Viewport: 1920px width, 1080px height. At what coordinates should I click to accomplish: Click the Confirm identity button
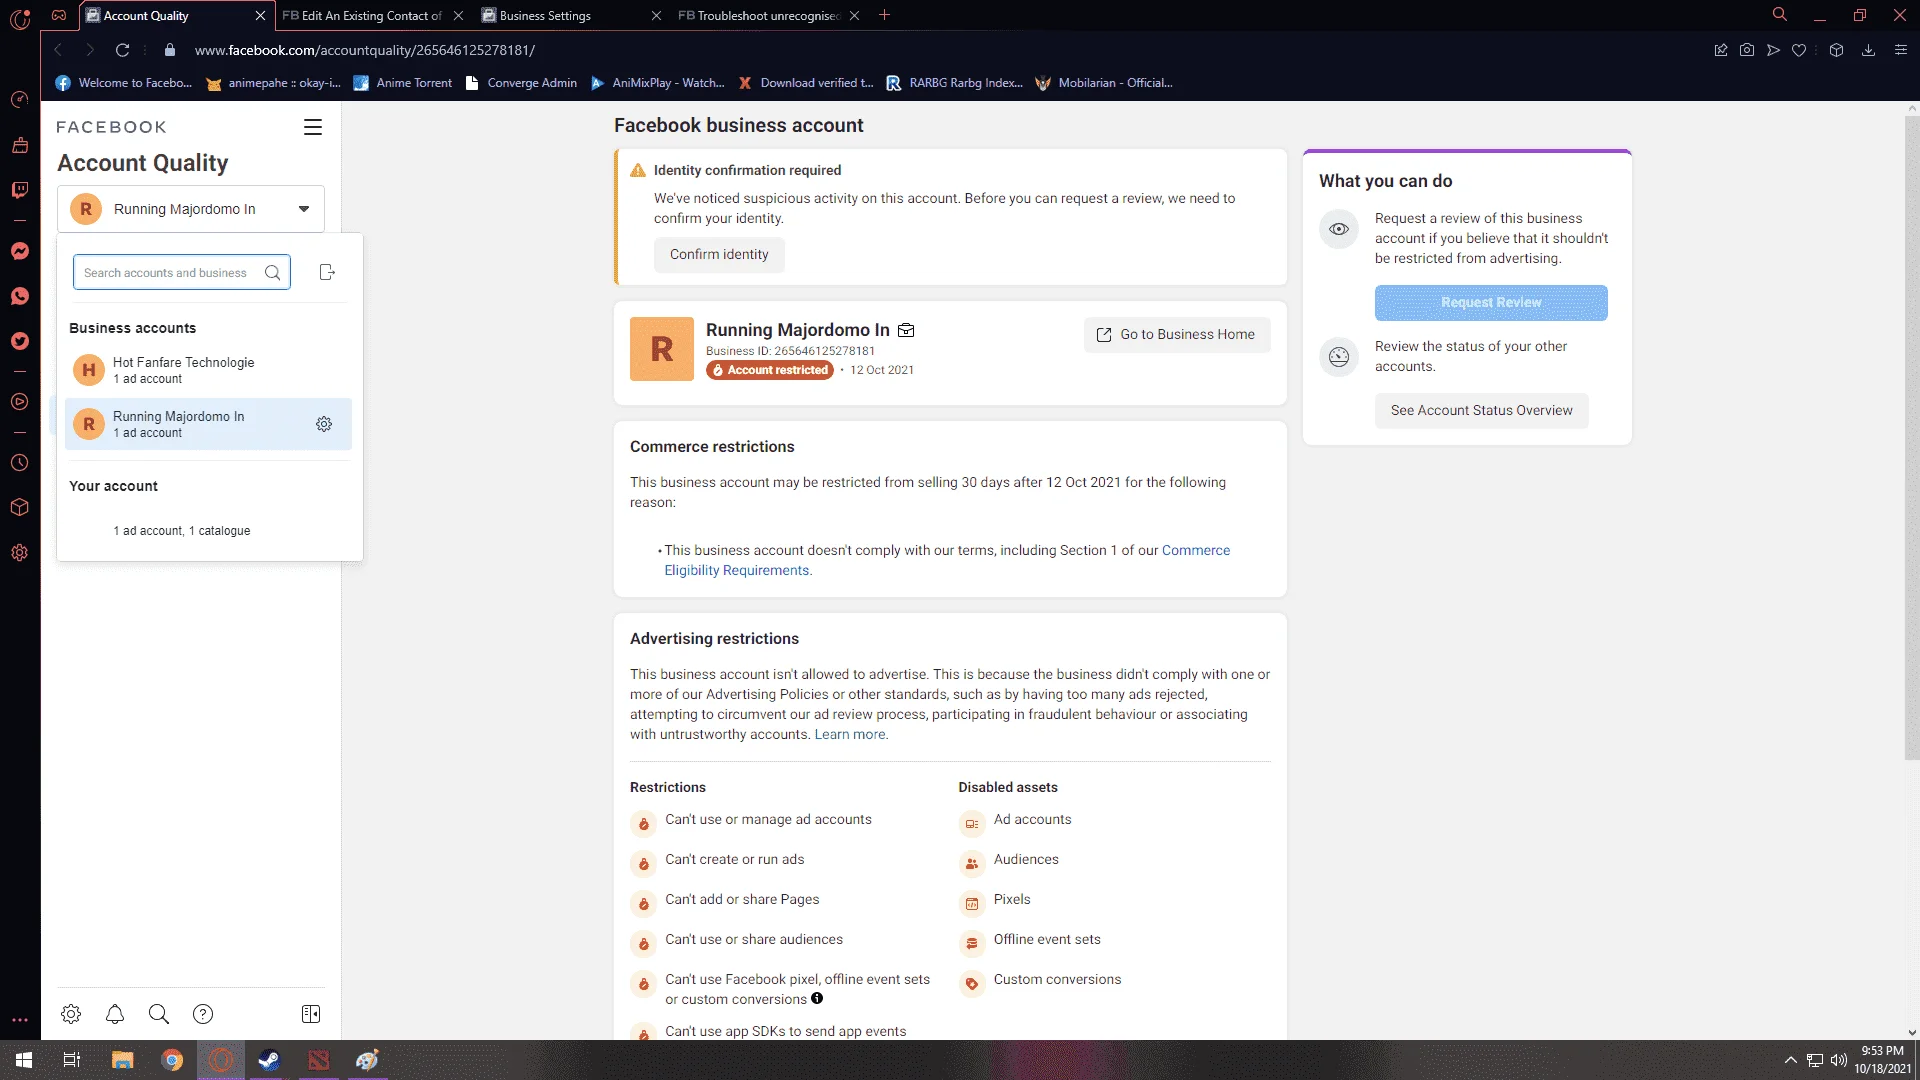click(719, 255)
